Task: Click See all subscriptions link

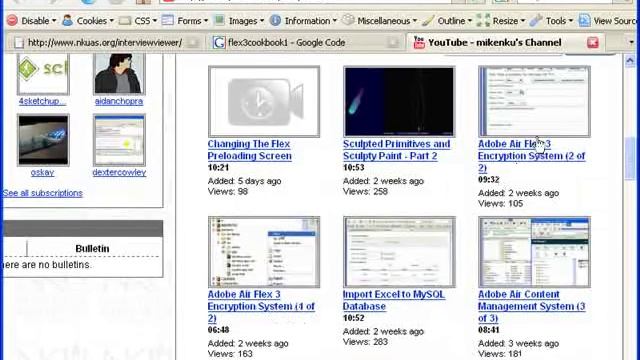Action: (x=42, y=193)
